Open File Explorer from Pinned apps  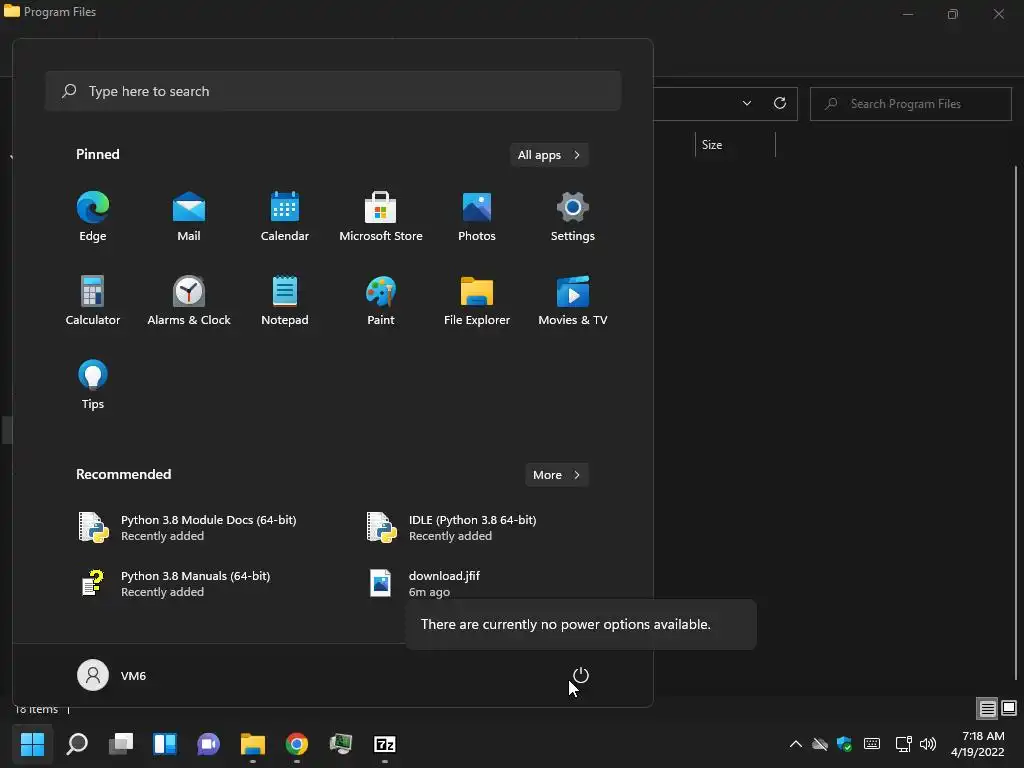[477, 300]
